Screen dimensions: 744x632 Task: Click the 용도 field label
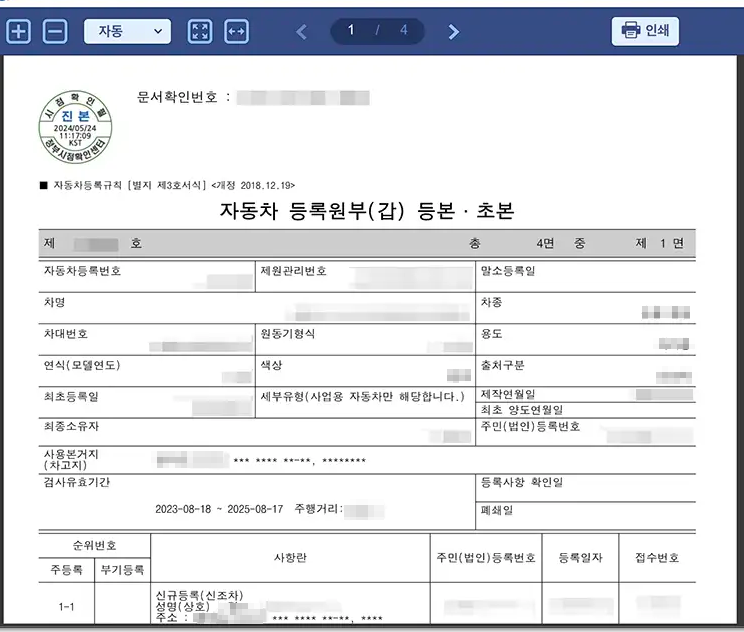(x=491, y=334)
